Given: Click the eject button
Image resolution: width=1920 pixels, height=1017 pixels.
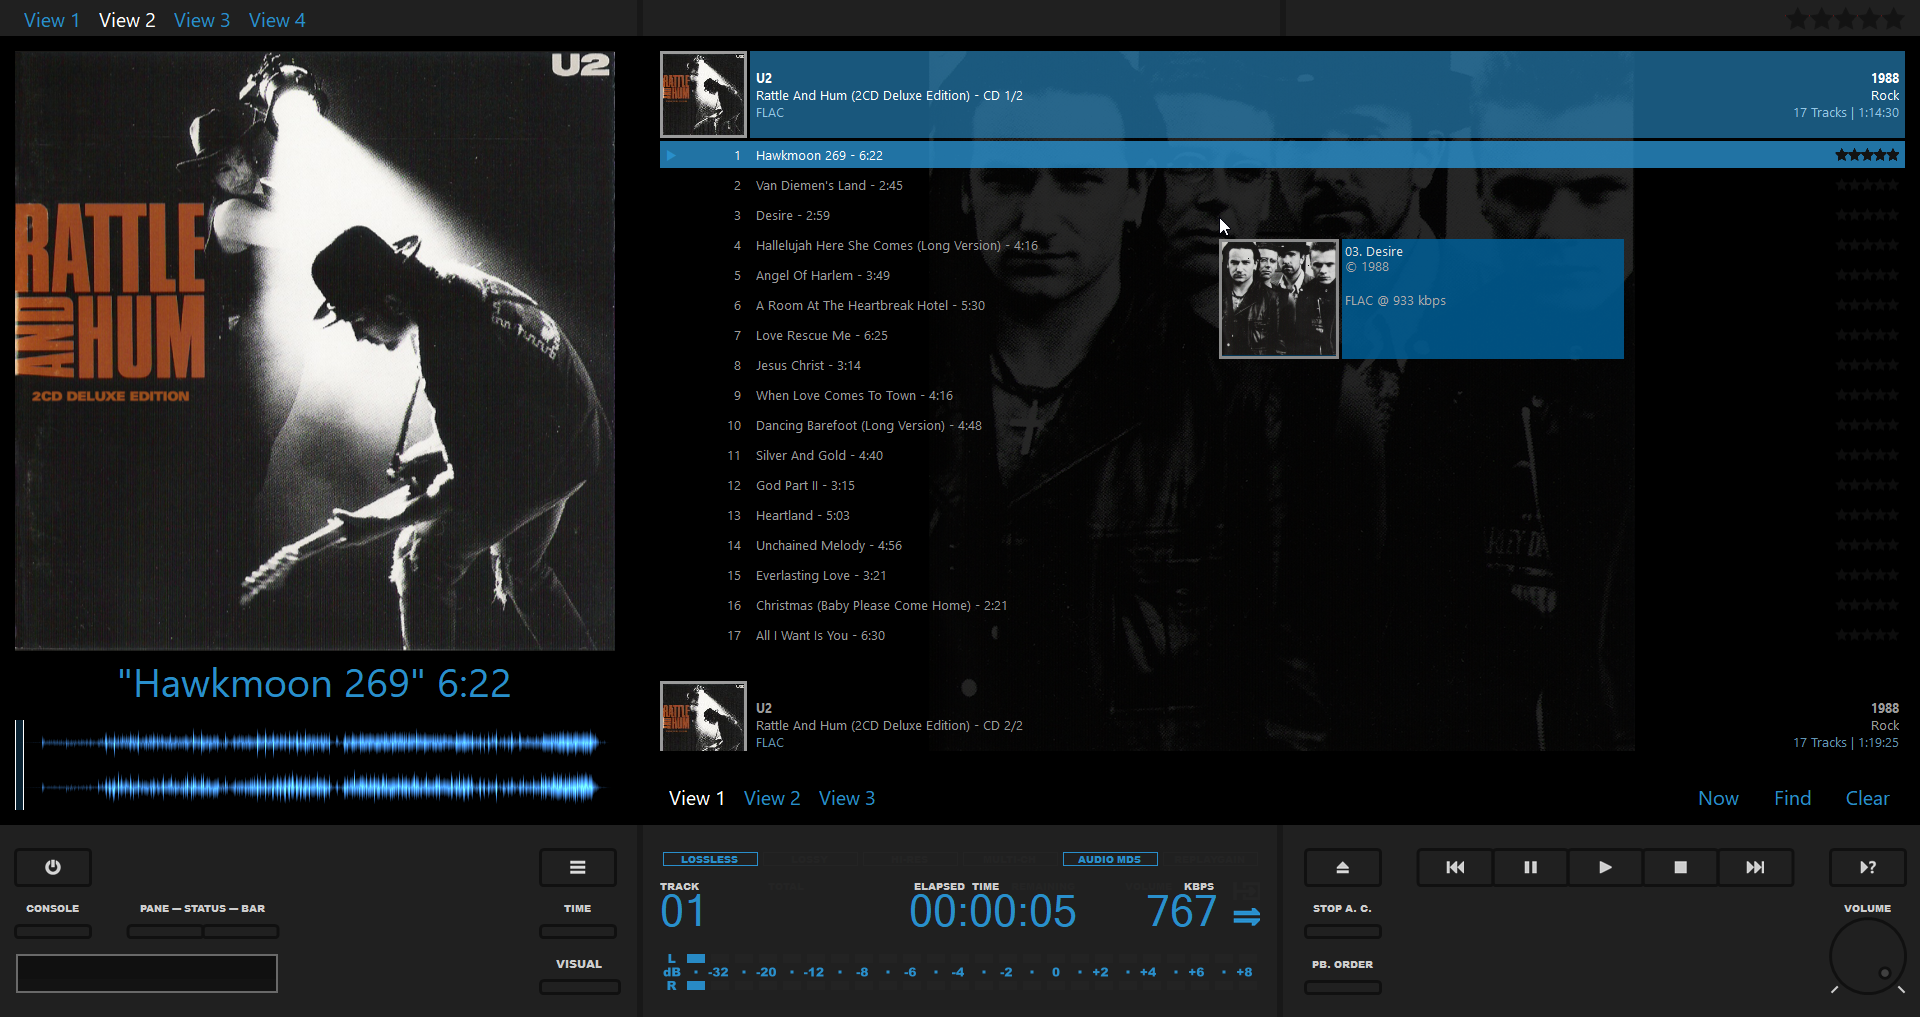Looking at the screenshot, I should (1343, 867).
